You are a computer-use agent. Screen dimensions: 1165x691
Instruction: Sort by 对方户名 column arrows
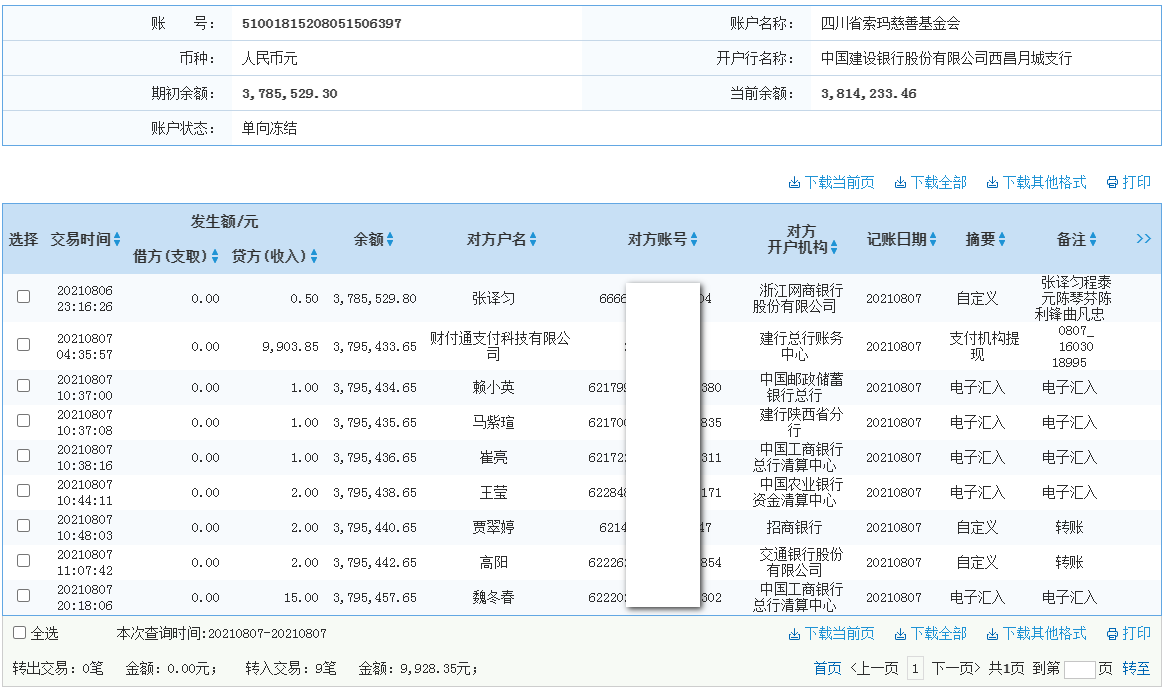click(533, 239)
